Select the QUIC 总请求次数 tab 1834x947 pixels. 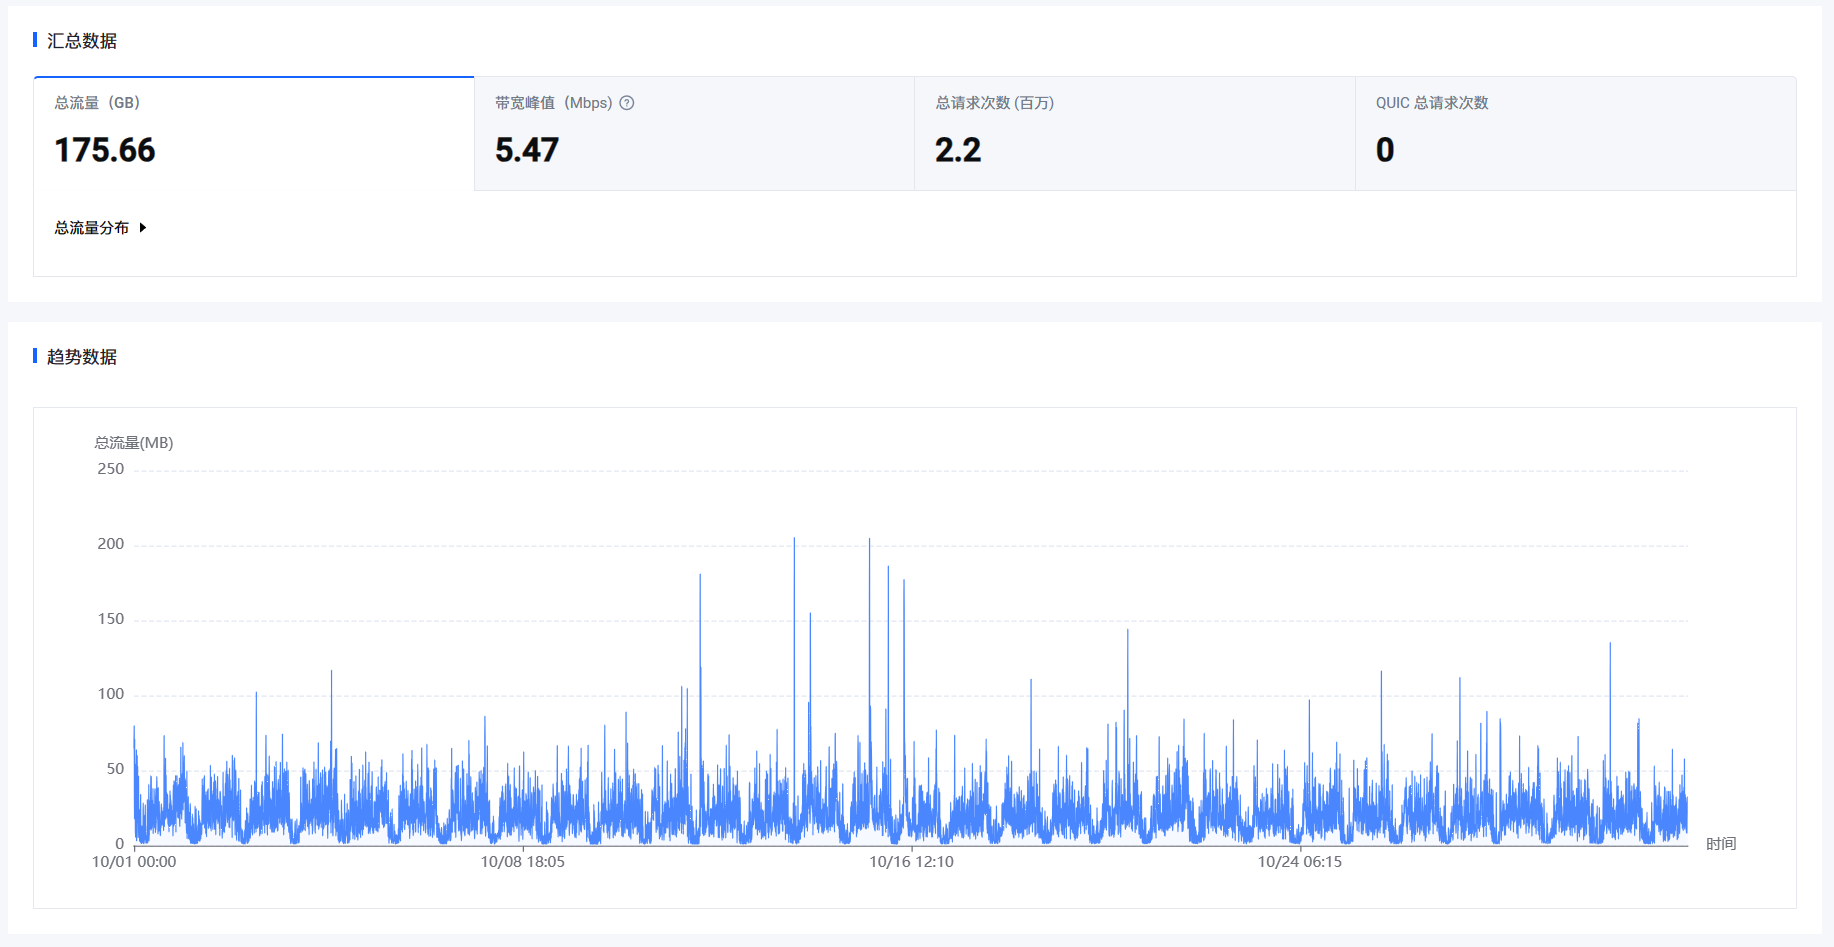(x=1575, y=133)
